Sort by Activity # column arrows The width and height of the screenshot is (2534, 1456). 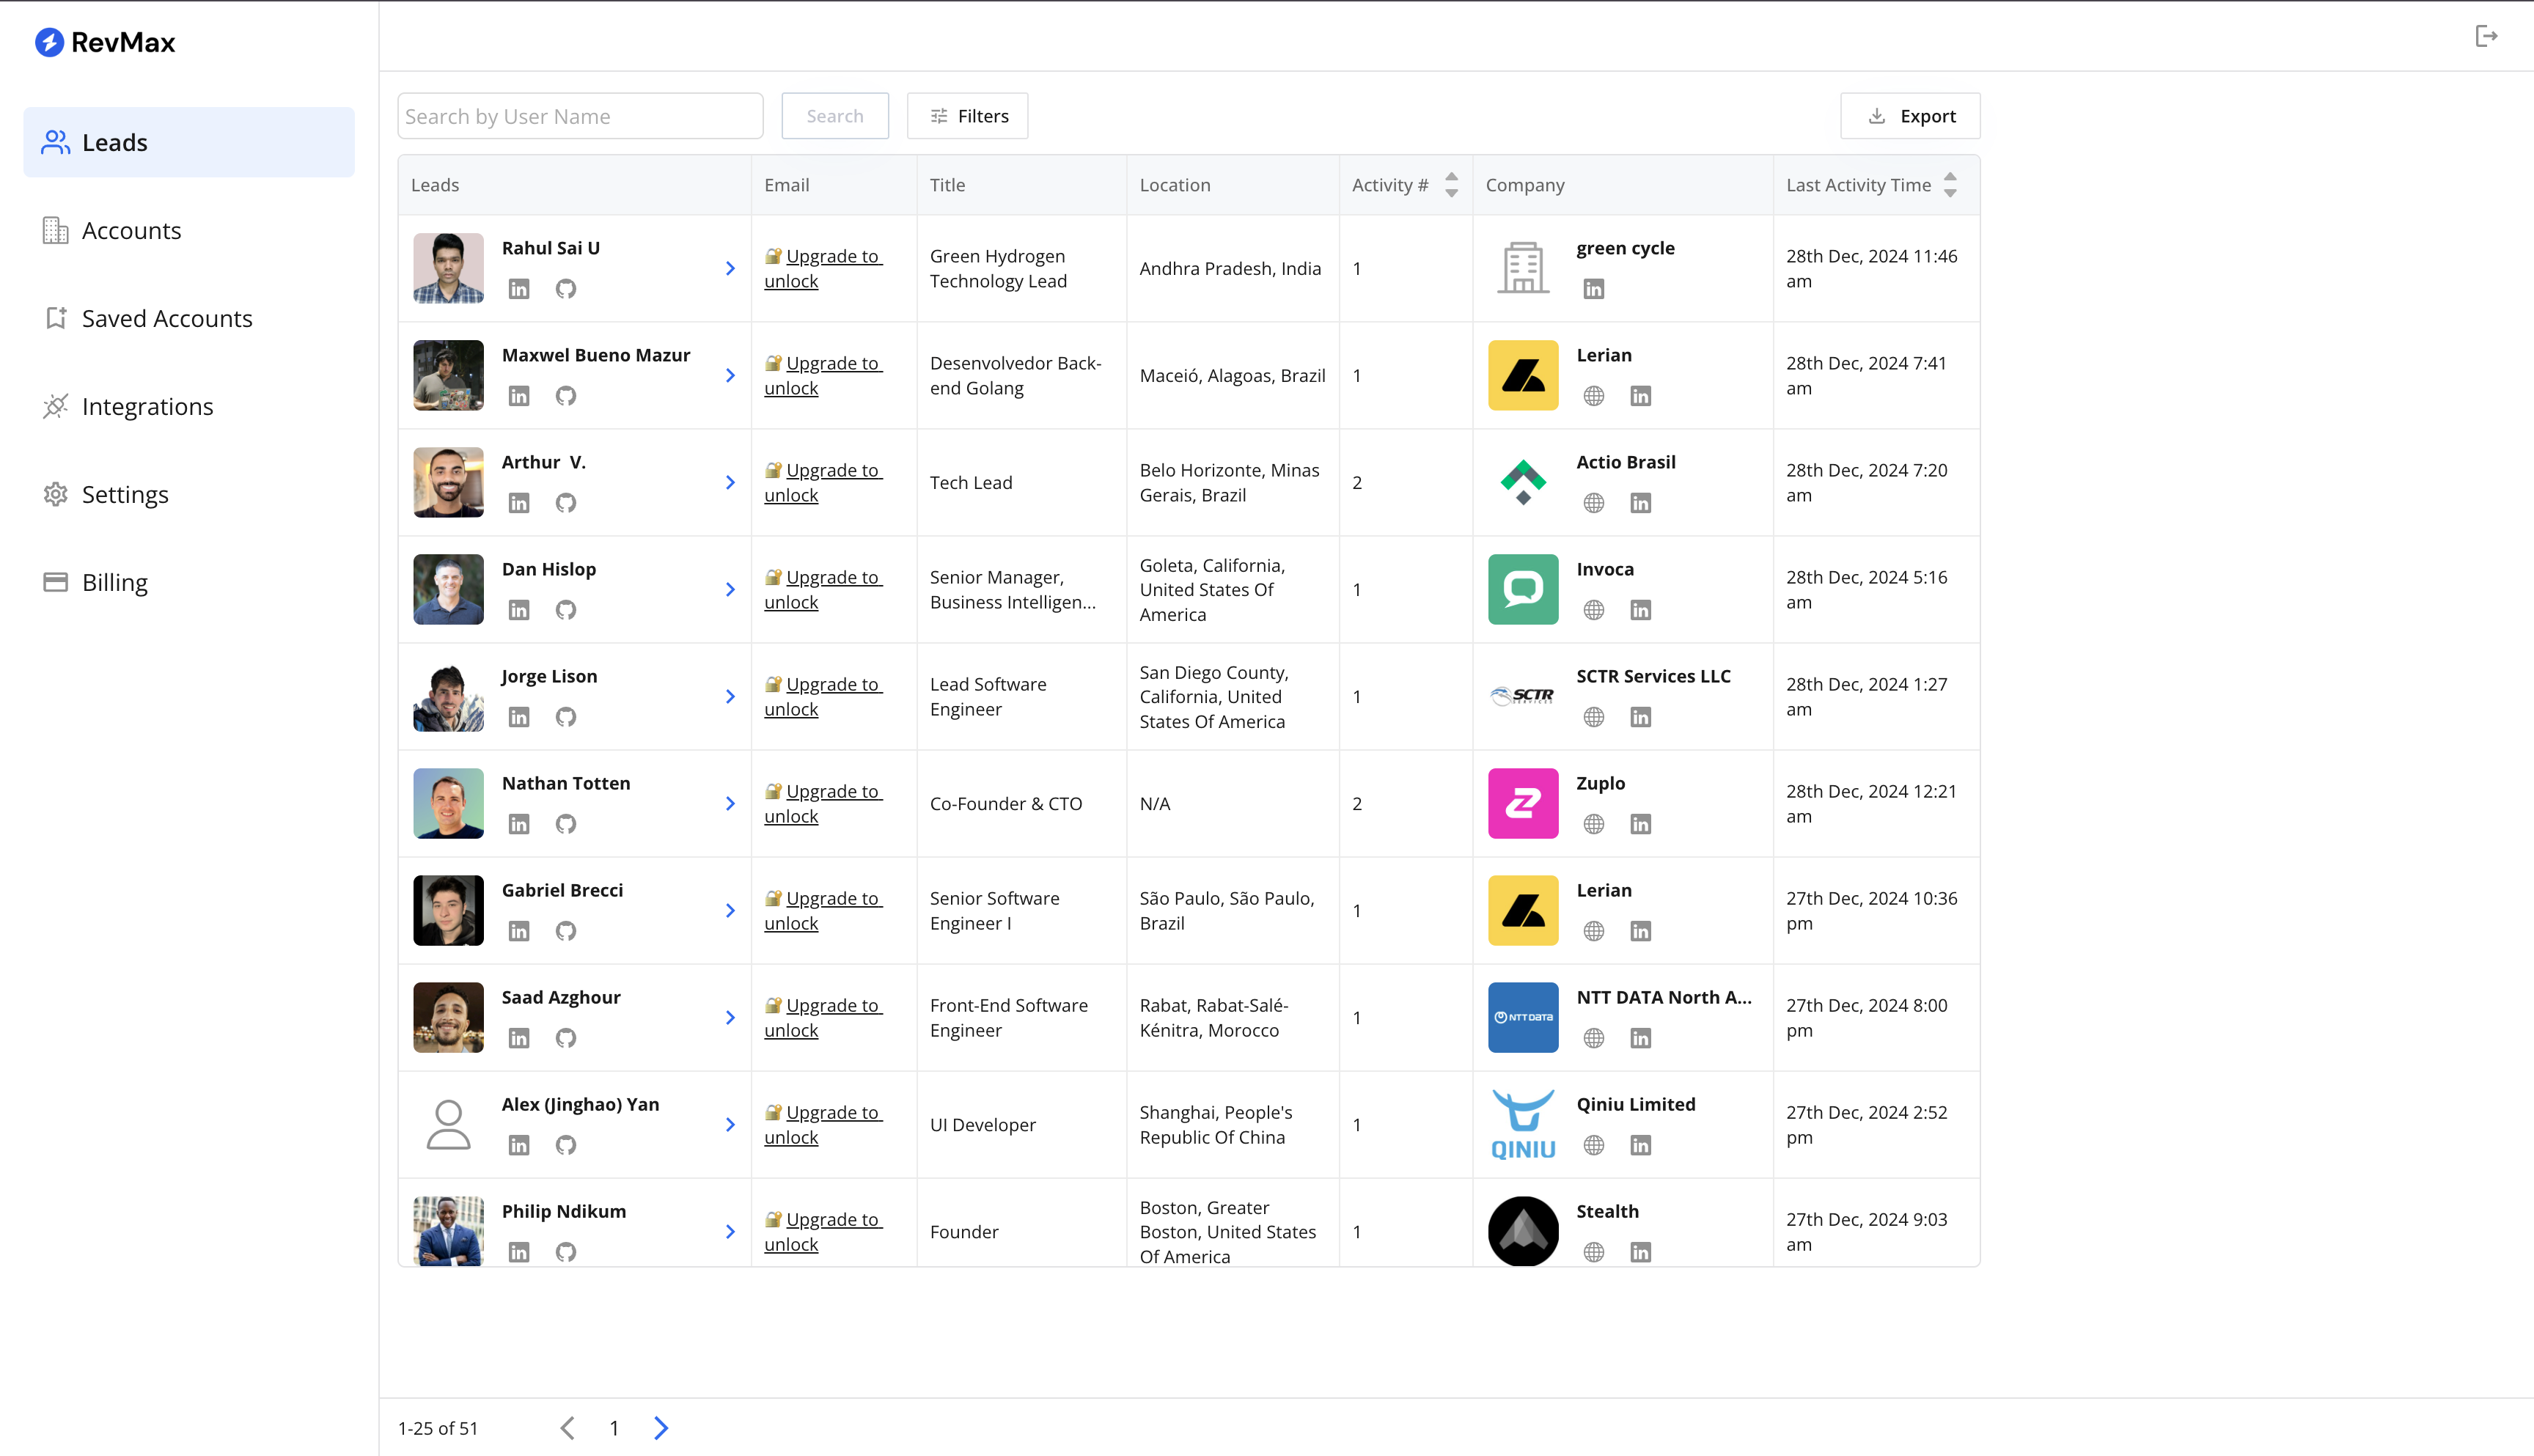(1451, 185)
